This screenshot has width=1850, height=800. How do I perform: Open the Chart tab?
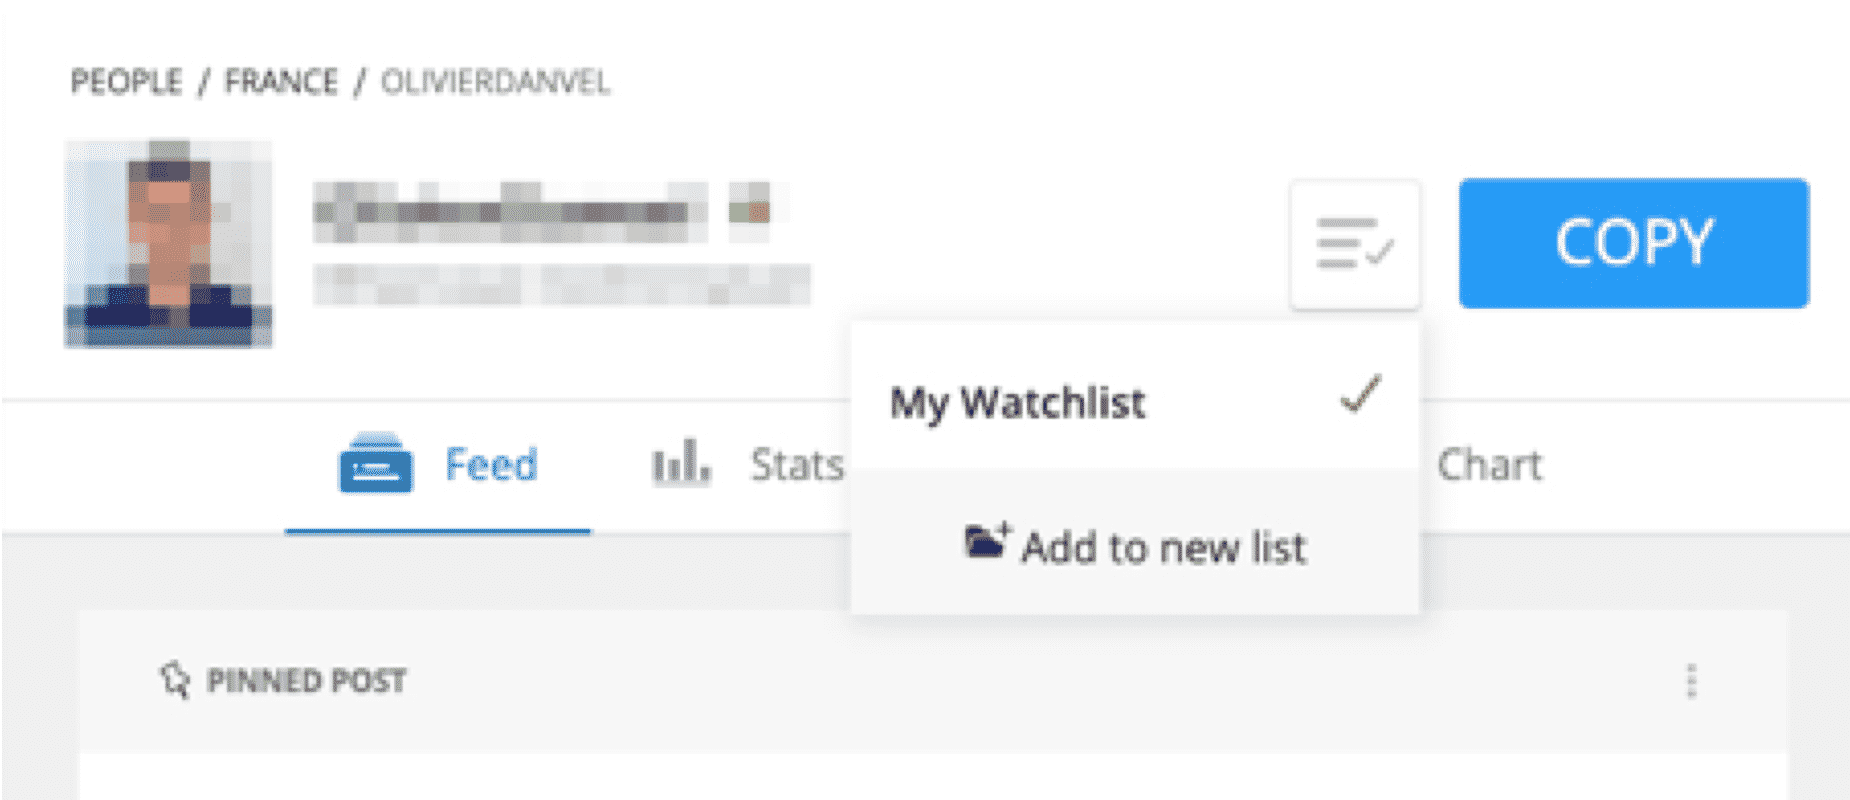(x=1489, y=465)
